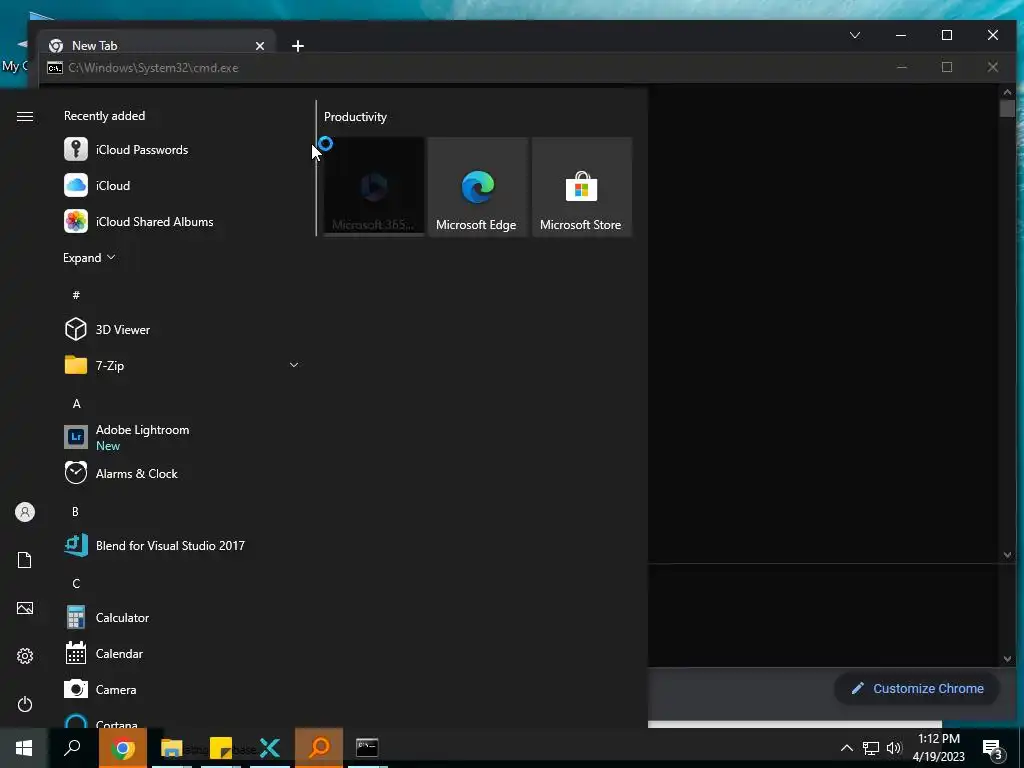The image size is (1024, 768).
Task: Open Alarms & Clock
Action: 182,473
